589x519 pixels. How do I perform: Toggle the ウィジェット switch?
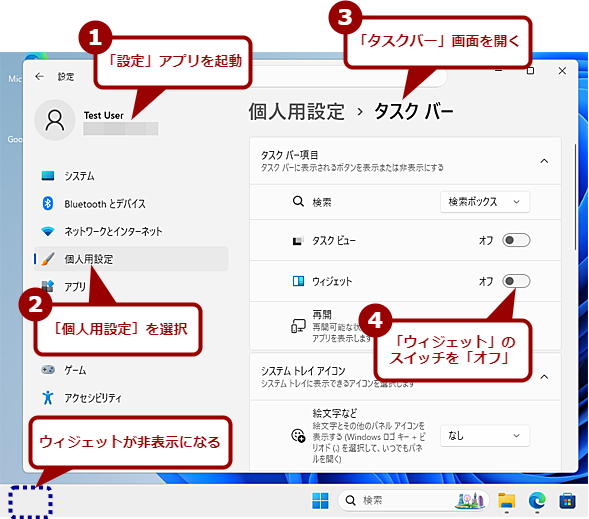[516, 281]
